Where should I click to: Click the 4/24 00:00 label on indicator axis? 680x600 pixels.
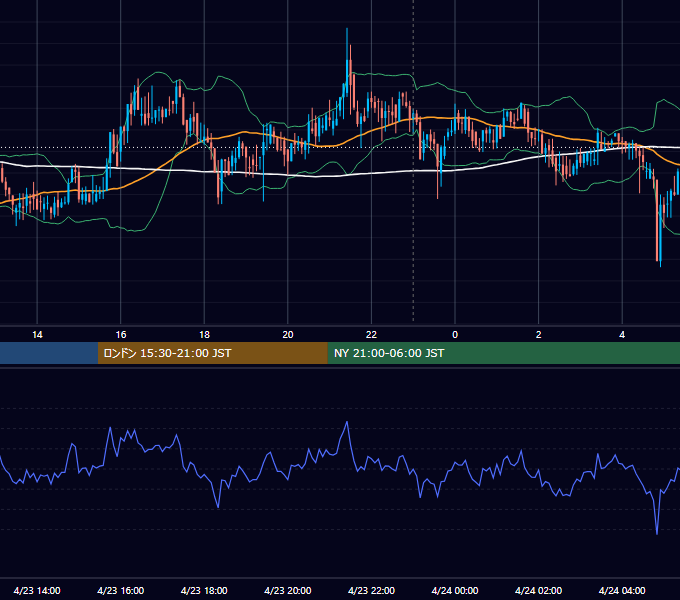(x=455, y=590)
